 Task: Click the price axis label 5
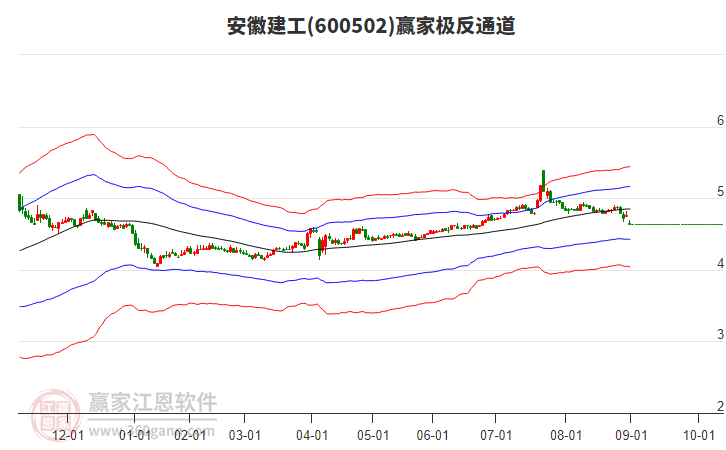point(720,192)
